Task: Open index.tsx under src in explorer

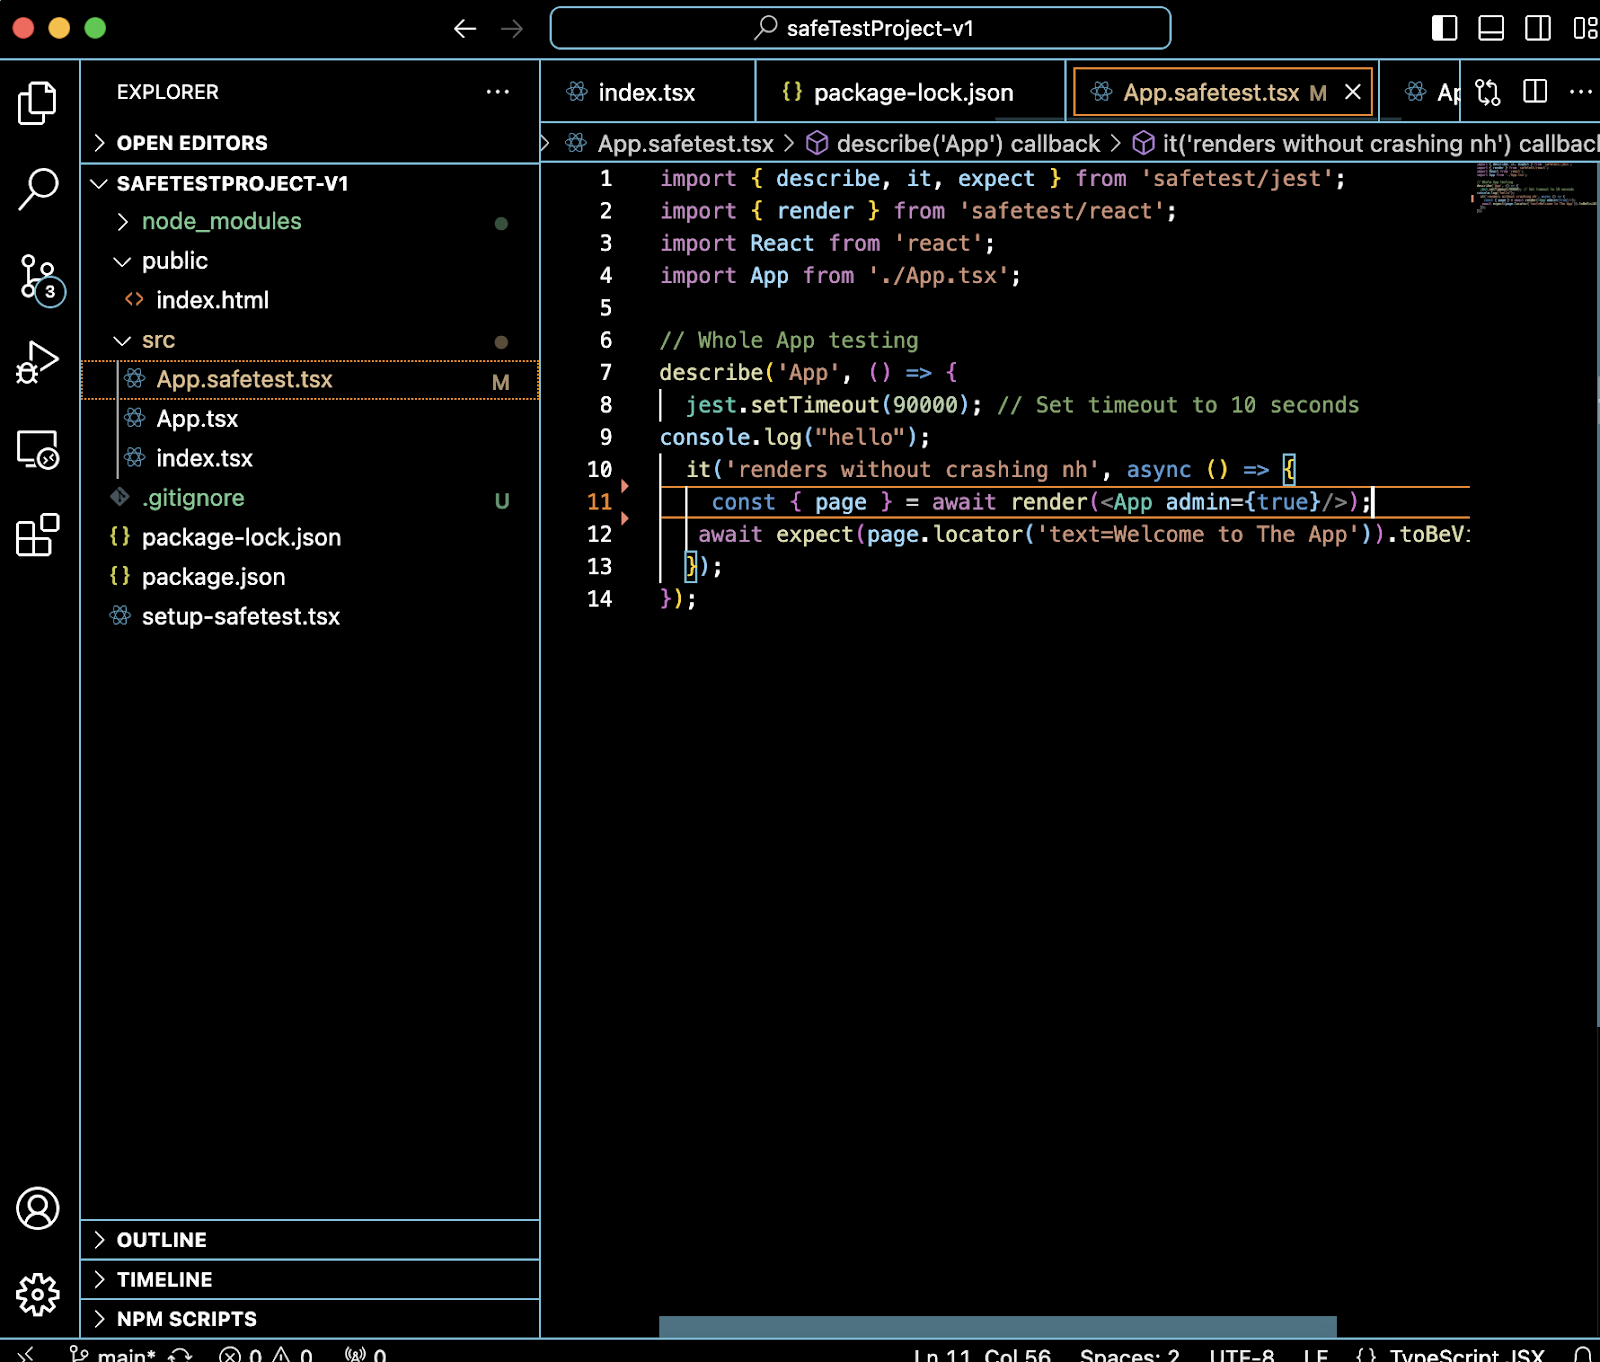Action: [x=310, y=458]
